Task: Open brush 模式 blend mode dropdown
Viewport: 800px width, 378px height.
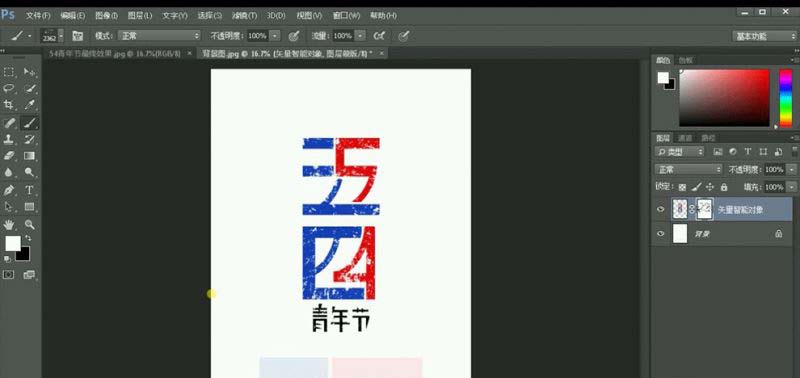Action: (x=159, y=36)
